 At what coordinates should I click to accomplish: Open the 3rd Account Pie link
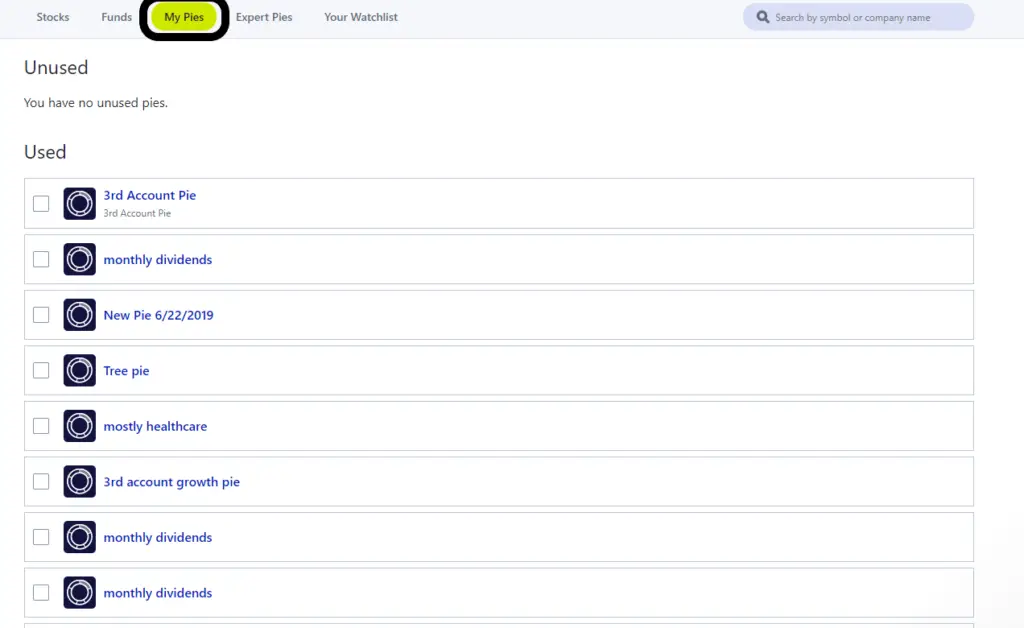pos(150,195)
